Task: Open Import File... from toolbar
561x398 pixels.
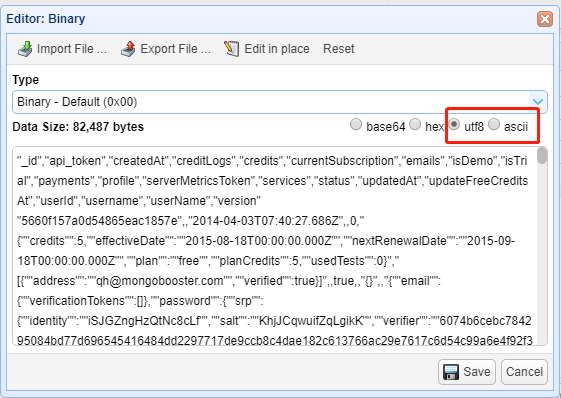Action: [x=62, y=49]
